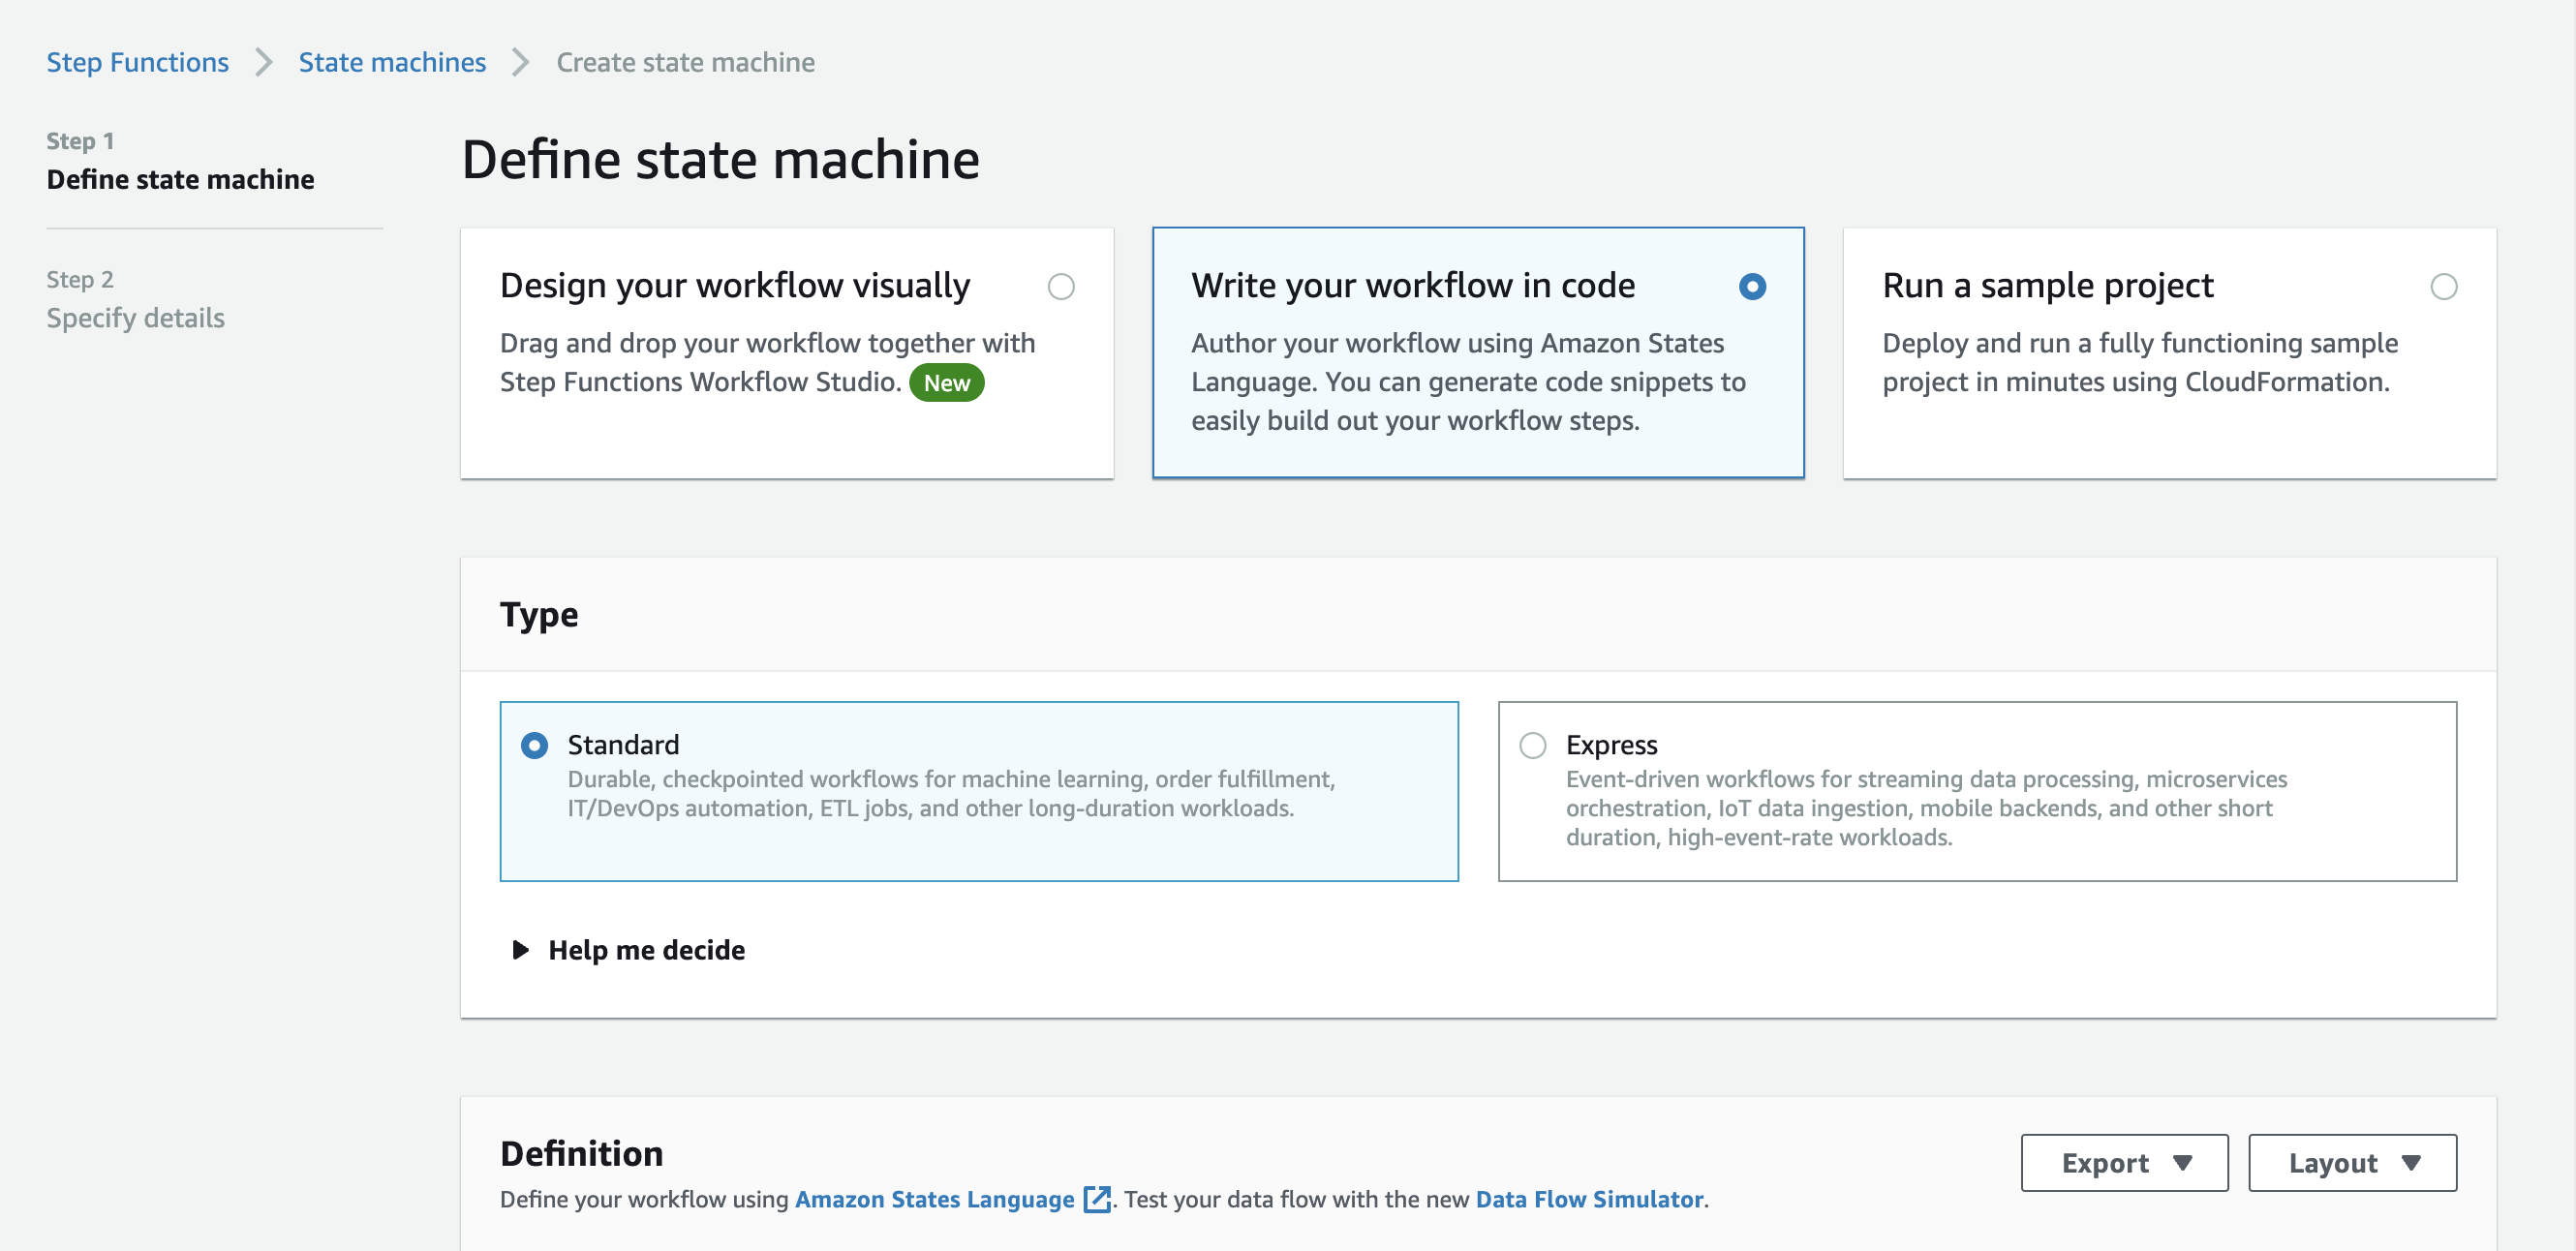Keep Standard selected as the workflow type
Image resolution: width=2576 pixels, height=1251 pixels.
536,744
